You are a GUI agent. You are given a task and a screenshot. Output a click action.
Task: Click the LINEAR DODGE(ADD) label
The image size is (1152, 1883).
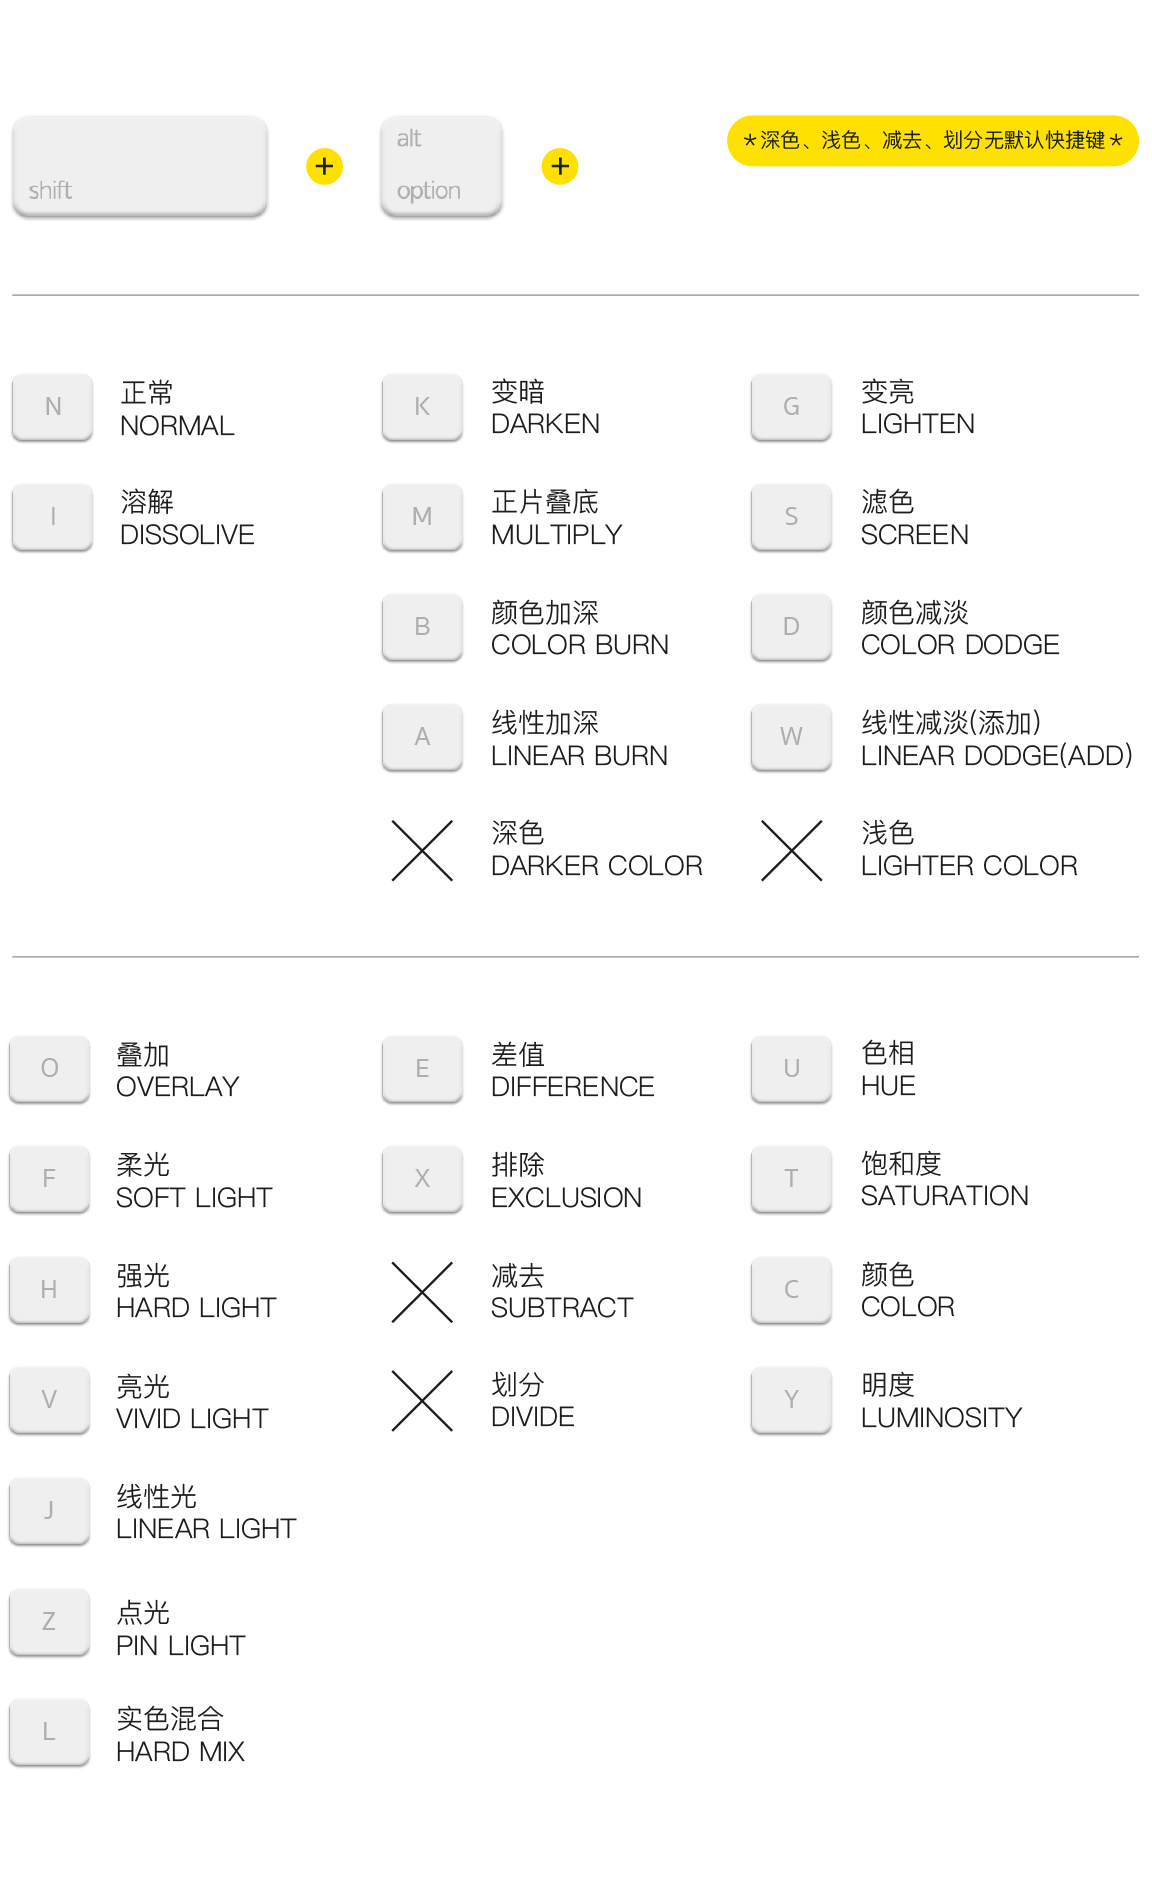click(x=996, y=756)
